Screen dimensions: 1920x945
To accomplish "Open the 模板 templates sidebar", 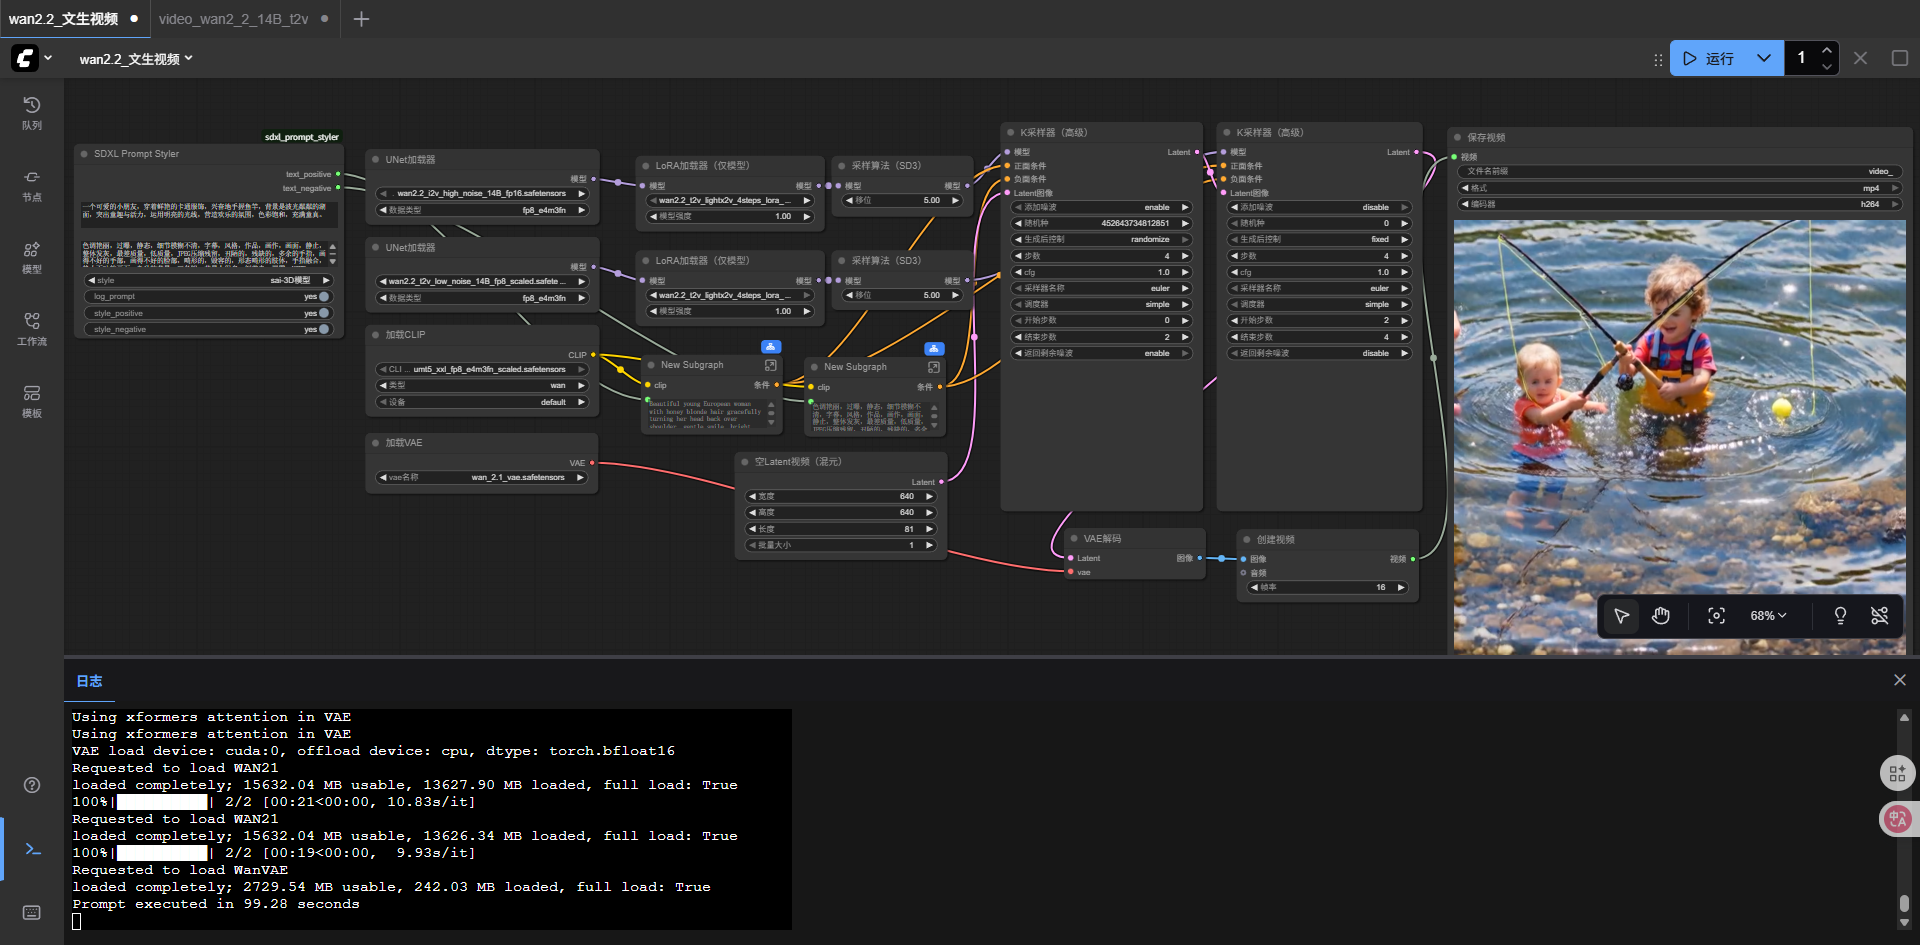I will pos(32,401).
